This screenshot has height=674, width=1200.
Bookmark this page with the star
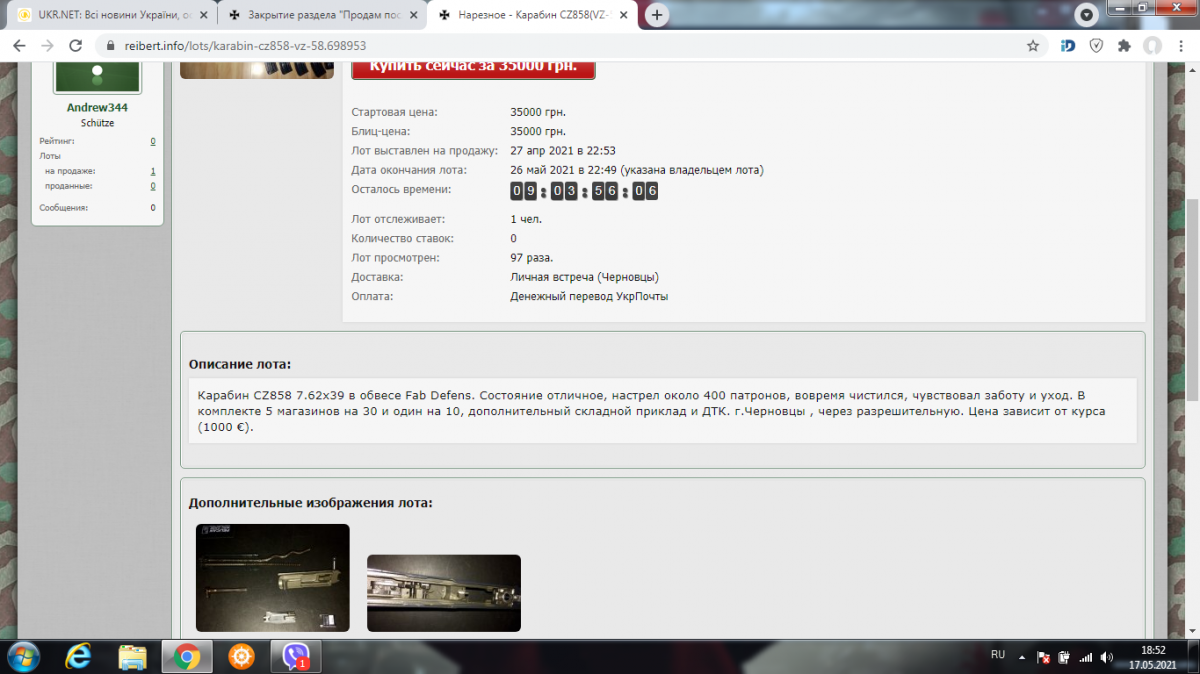click(1033, 46)
